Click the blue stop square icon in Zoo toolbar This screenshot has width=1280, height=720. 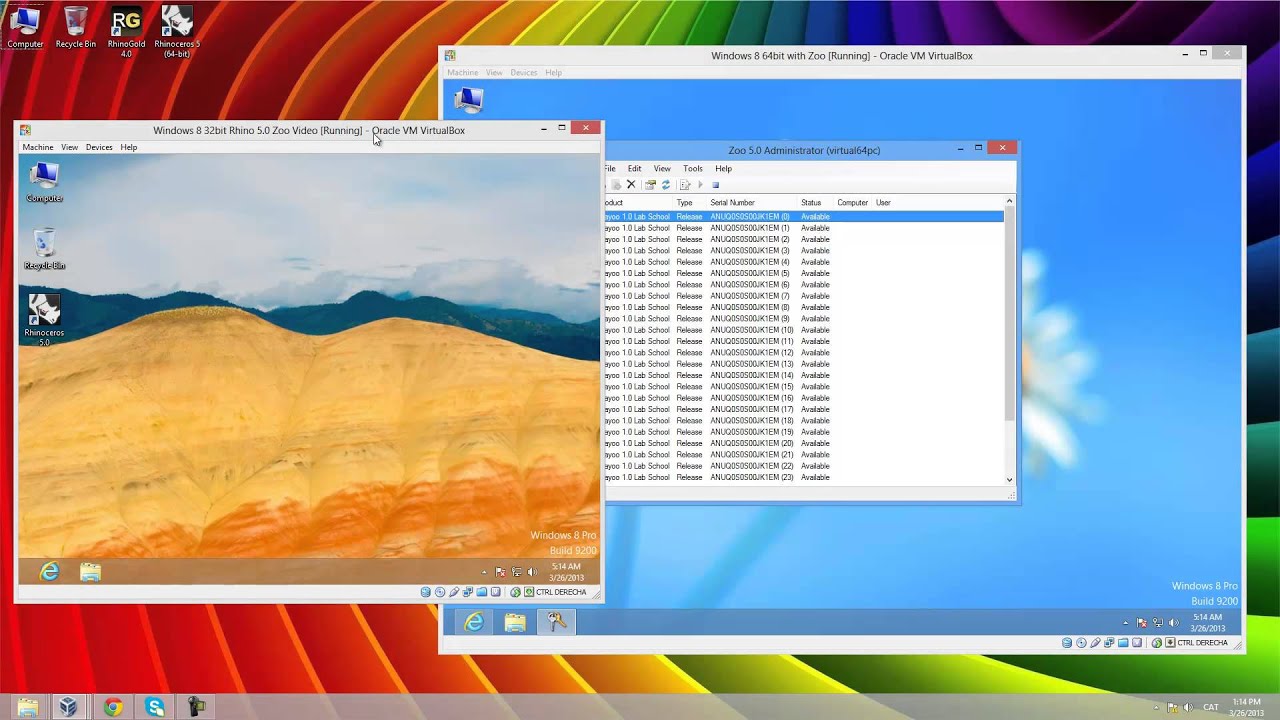(716, 185)
